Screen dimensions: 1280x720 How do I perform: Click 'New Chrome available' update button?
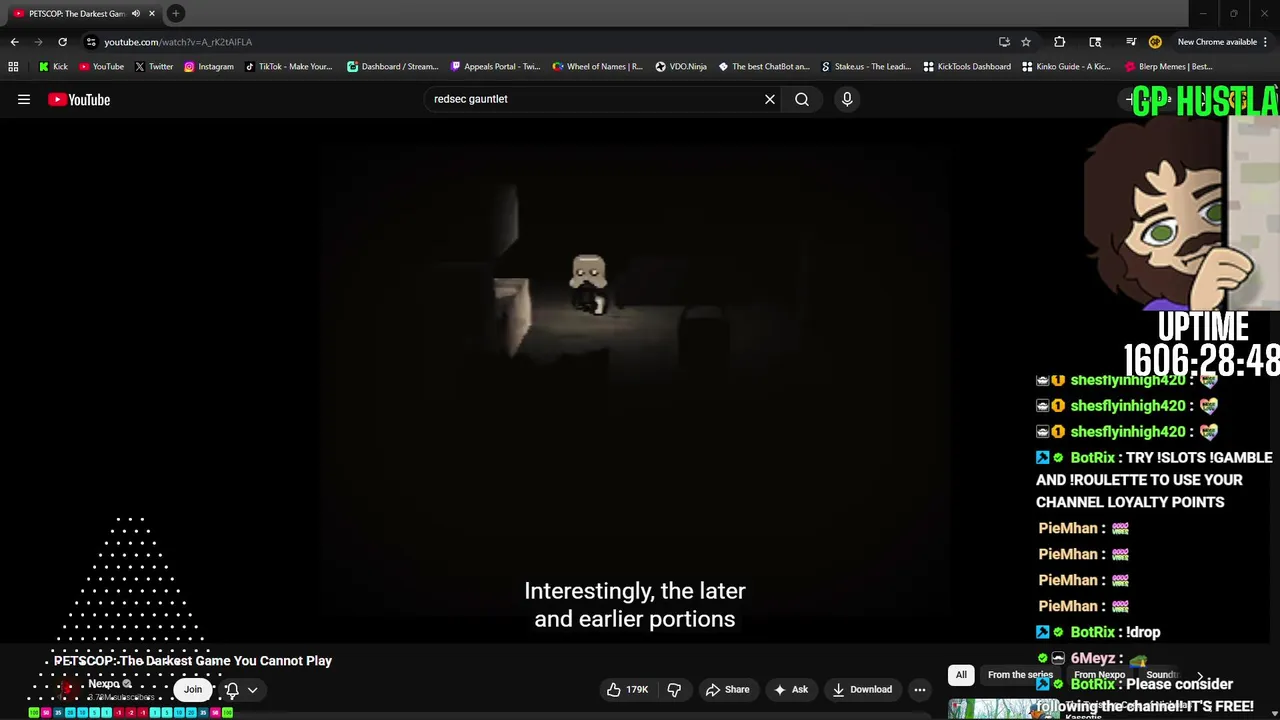1217,42
